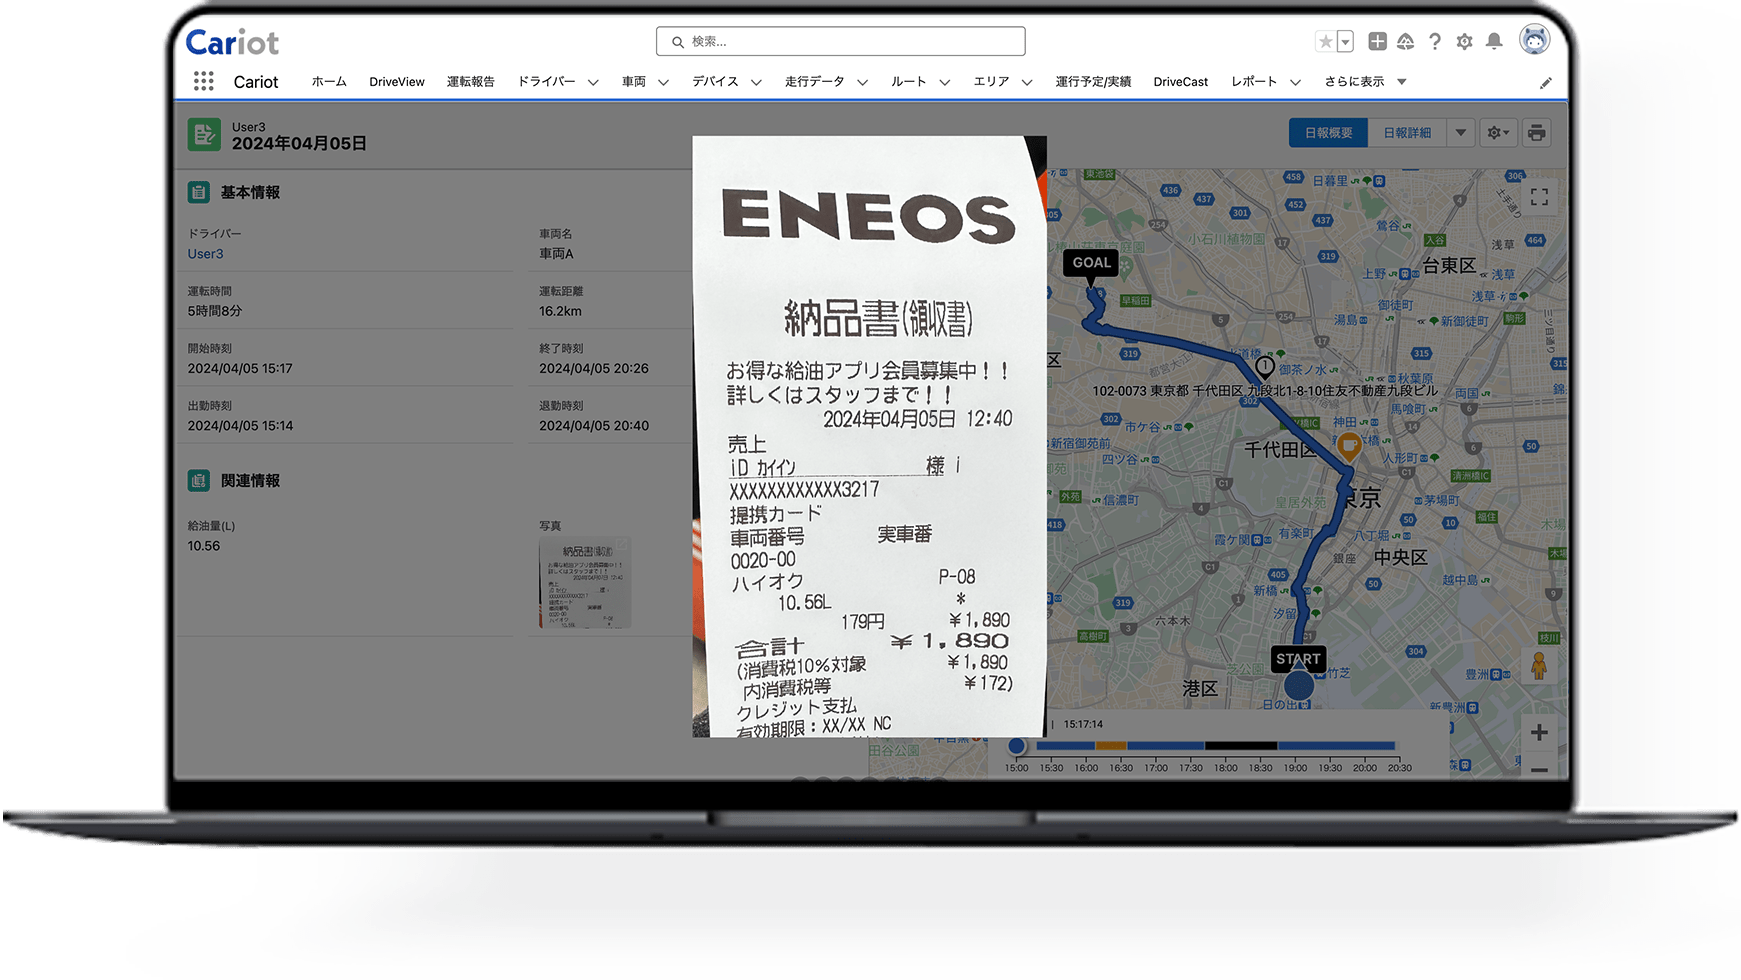
Task: Select the 日報詳細 button
Action: (x=1407, y=133)
